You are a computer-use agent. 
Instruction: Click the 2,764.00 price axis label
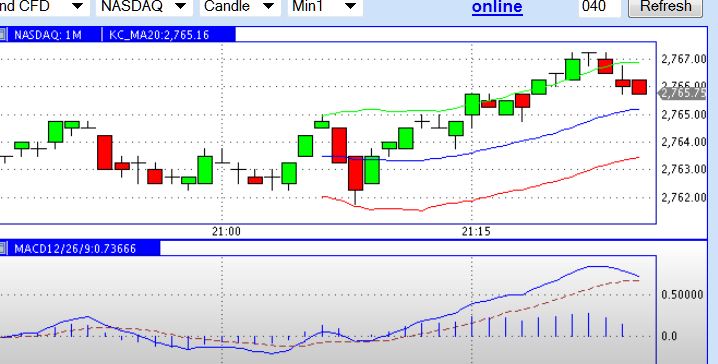684,141
